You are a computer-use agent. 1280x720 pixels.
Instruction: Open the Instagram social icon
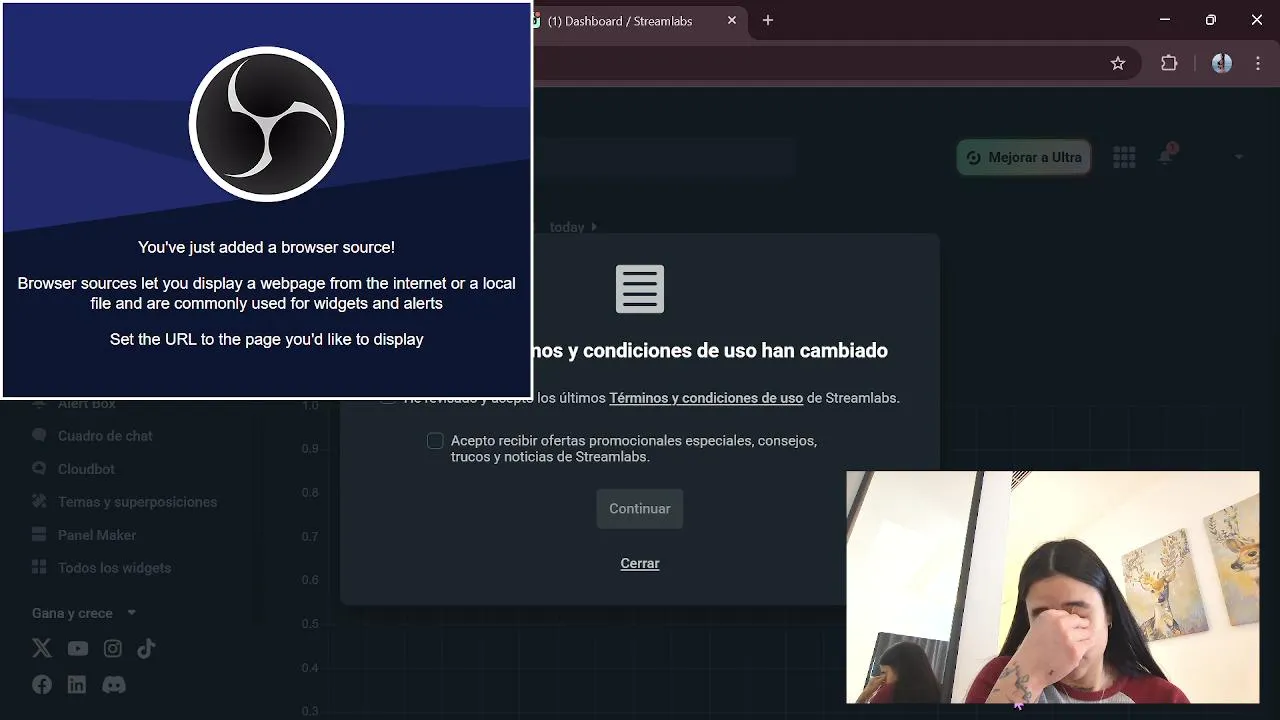click(113, 649)
